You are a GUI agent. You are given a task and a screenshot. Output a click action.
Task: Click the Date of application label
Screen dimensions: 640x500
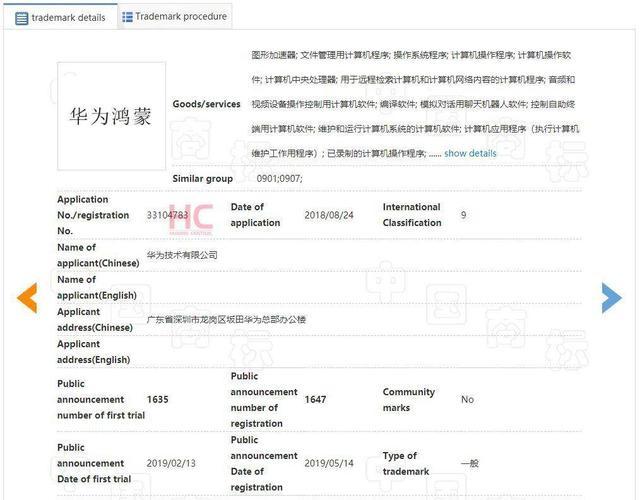click(x=256, y=215)
